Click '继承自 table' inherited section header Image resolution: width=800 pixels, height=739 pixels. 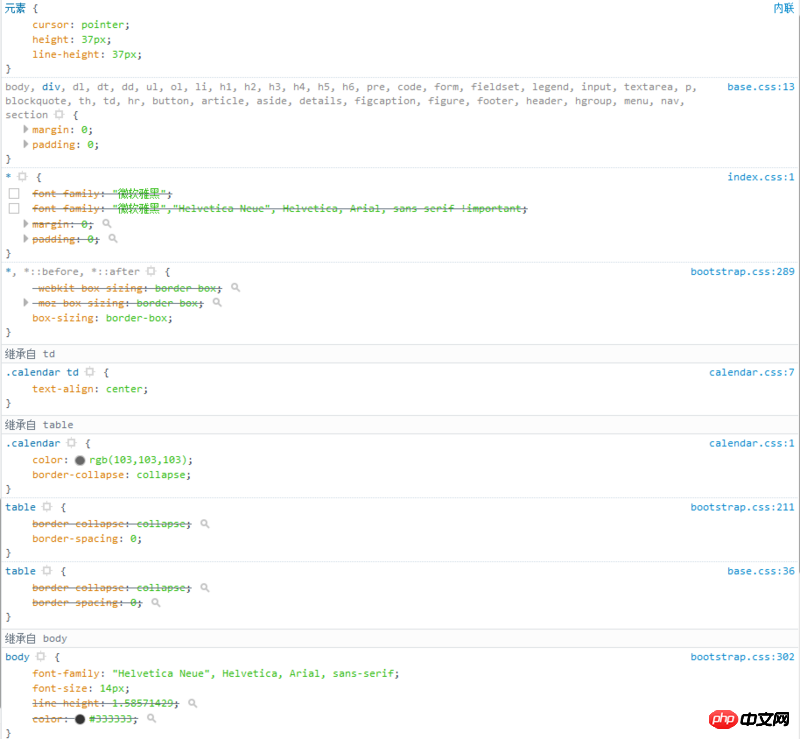click(39, 425)
